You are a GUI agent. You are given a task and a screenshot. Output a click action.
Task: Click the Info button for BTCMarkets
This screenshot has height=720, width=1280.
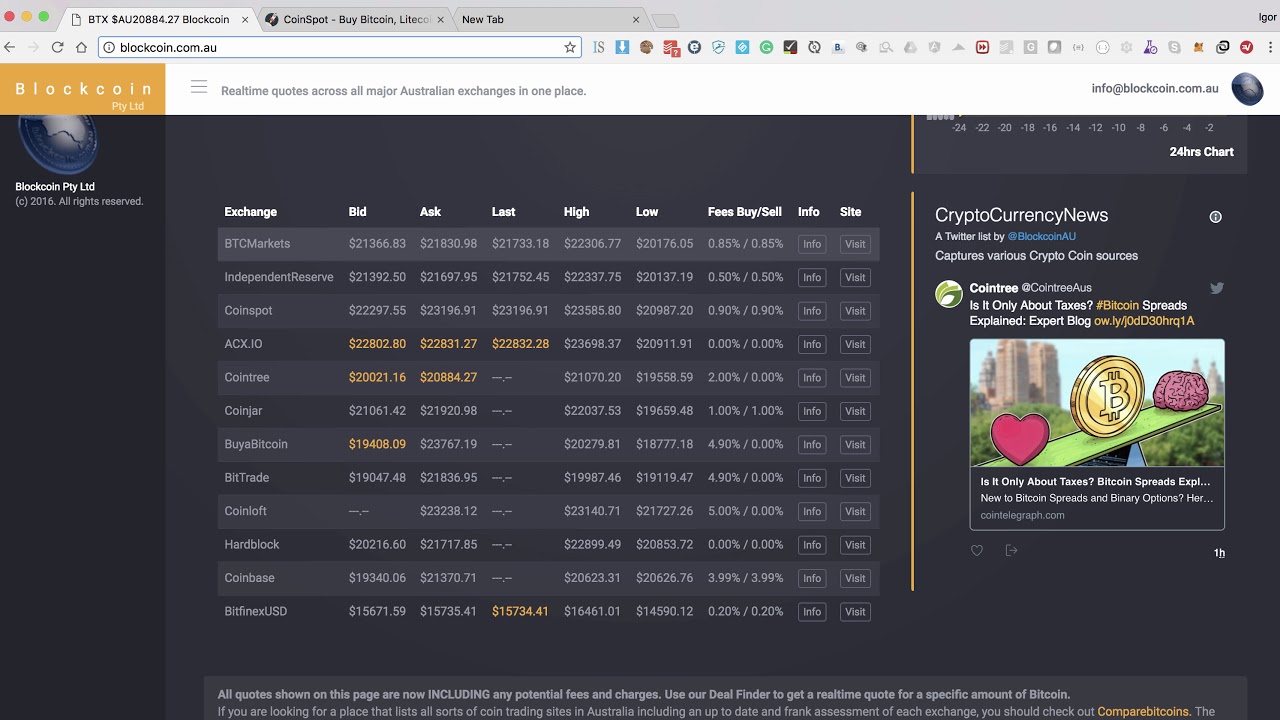coord(812,244)
